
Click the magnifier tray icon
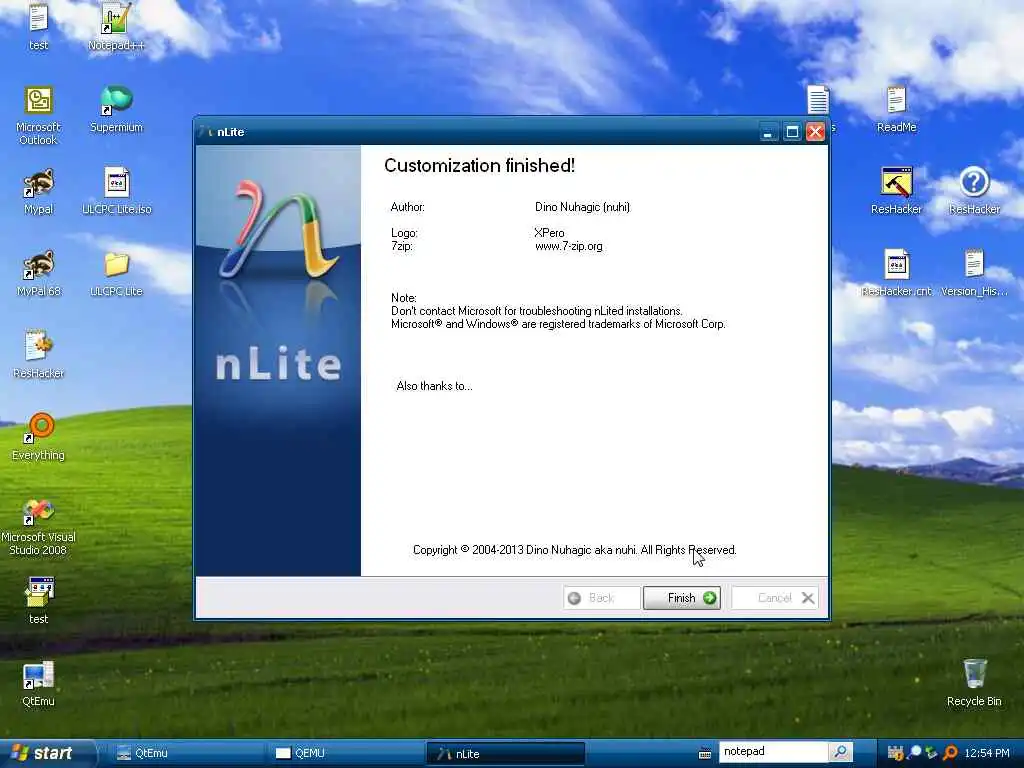tap(914, 753)
